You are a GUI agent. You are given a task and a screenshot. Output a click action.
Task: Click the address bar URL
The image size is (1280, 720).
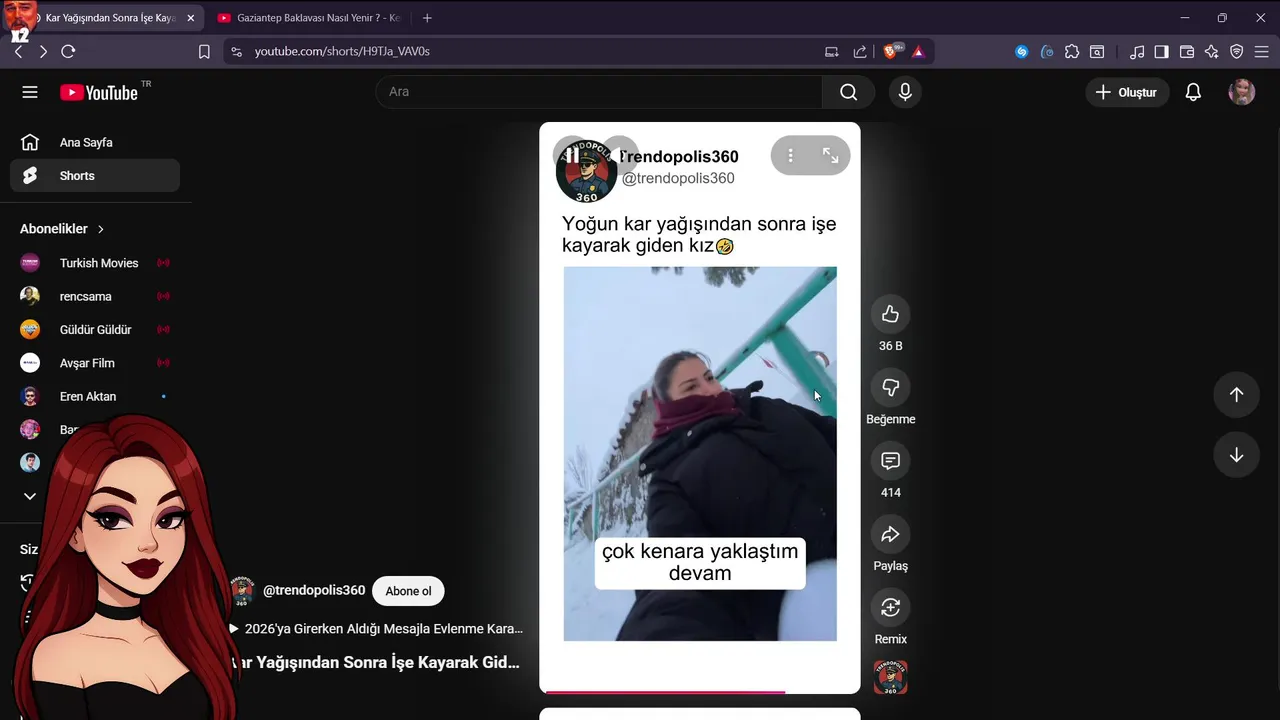click(x=342, y=51)
